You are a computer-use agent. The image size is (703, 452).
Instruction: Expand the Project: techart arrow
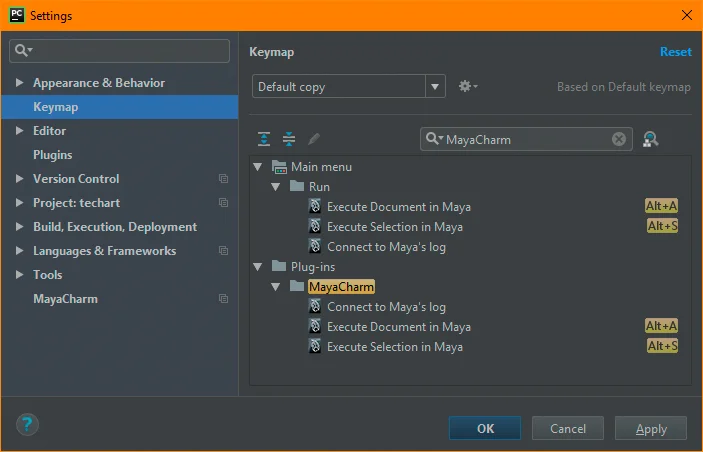[x=19, y=203]
